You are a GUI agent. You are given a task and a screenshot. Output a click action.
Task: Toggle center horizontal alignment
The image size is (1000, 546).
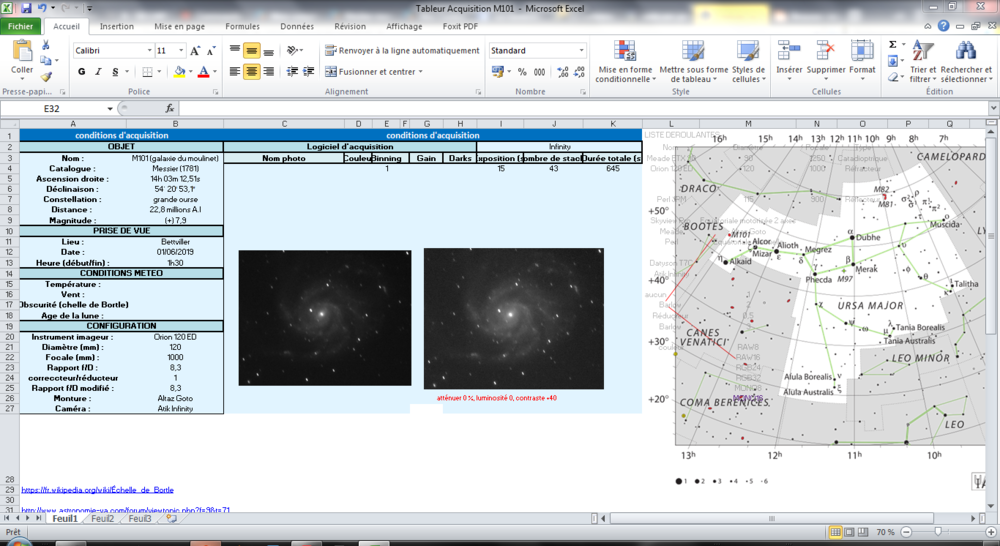(x=252, y=71)
